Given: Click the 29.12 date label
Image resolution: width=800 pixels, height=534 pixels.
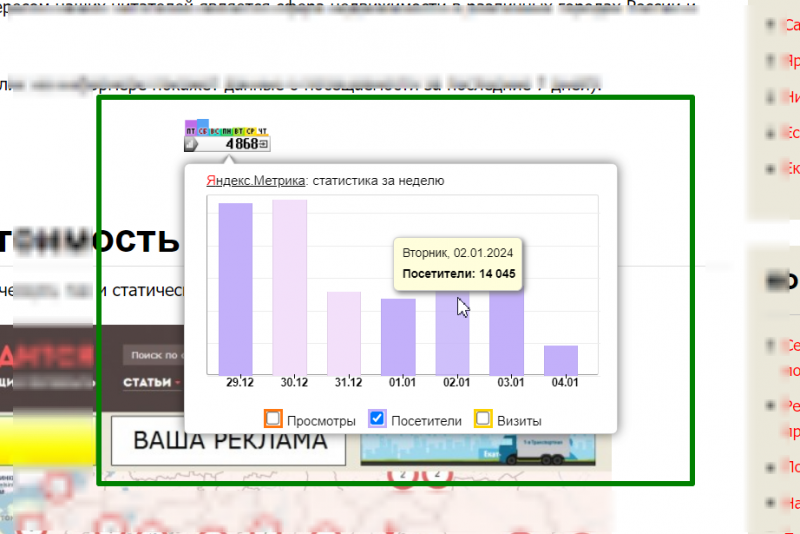Looking at the screenshot, I should coord(240,383).
